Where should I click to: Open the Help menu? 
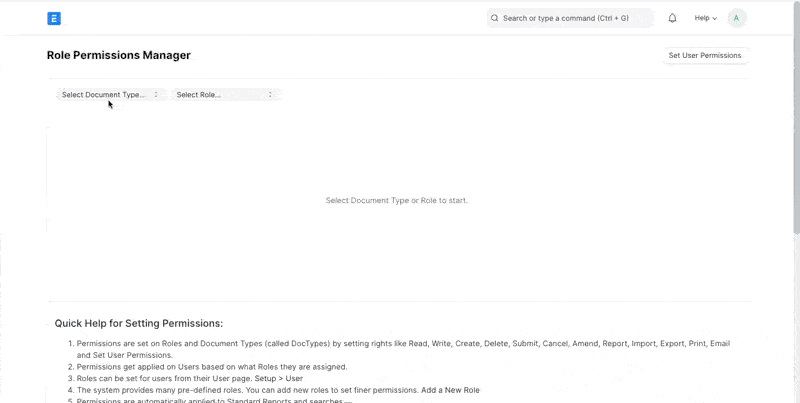pyautogui.click(x=702, y=18)
